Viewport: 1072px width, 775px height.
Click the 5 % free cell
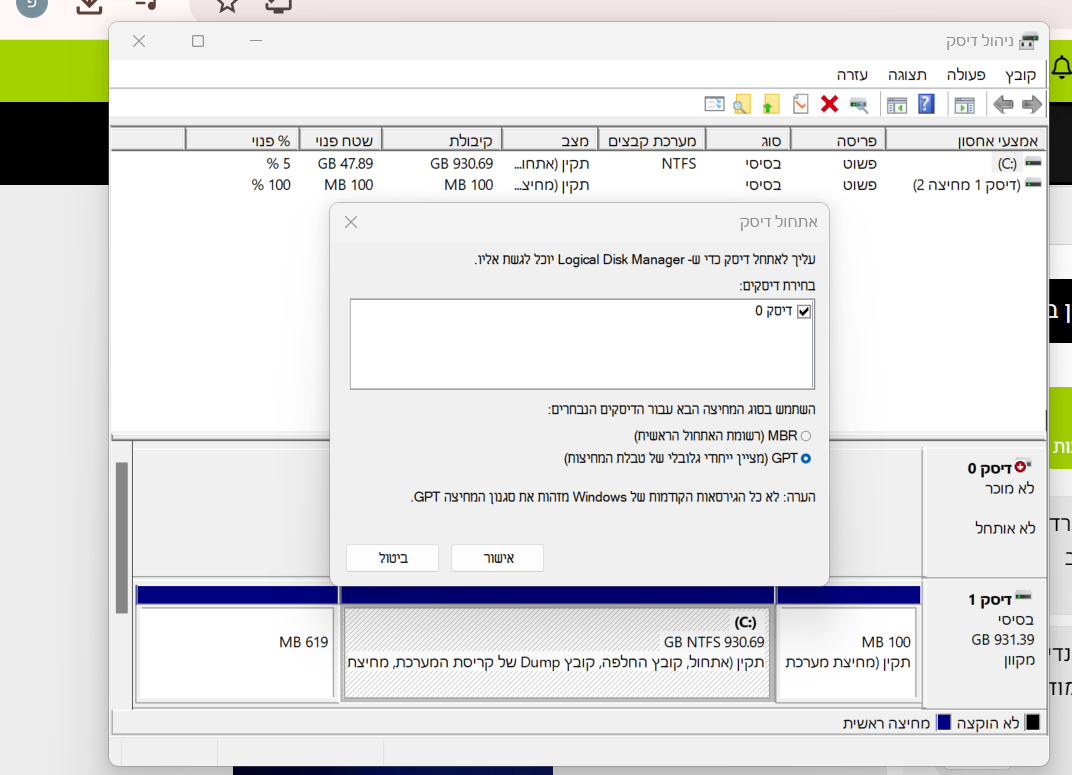[x=278, y=163]
